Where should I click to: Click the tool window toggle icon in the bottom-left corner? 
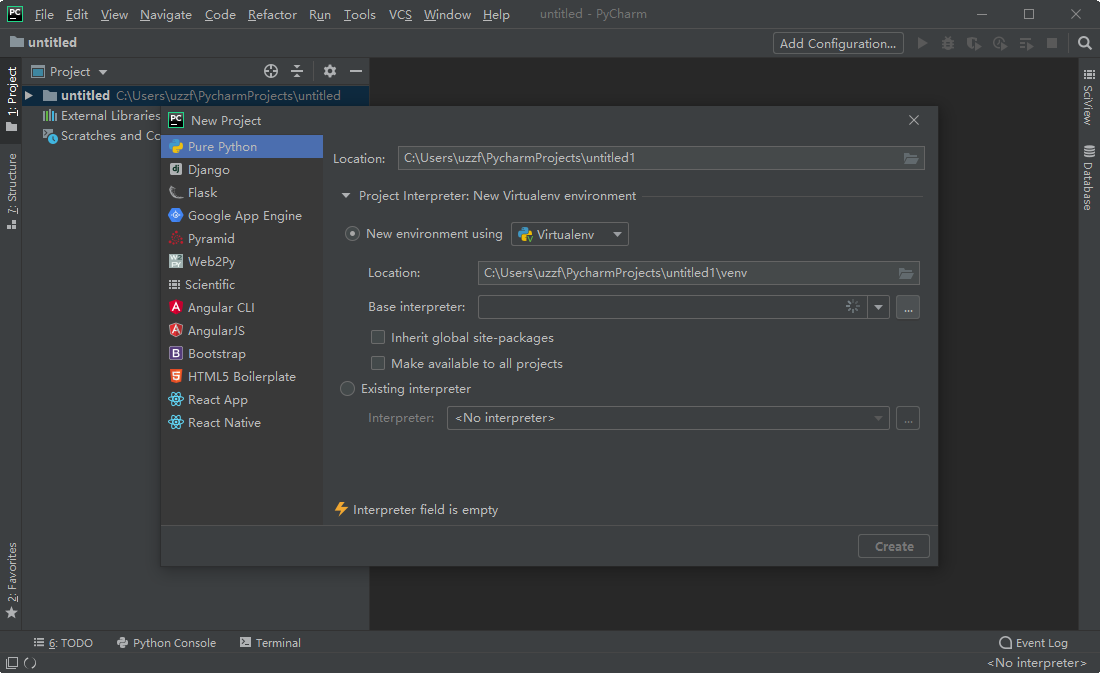tap(12, 662)
